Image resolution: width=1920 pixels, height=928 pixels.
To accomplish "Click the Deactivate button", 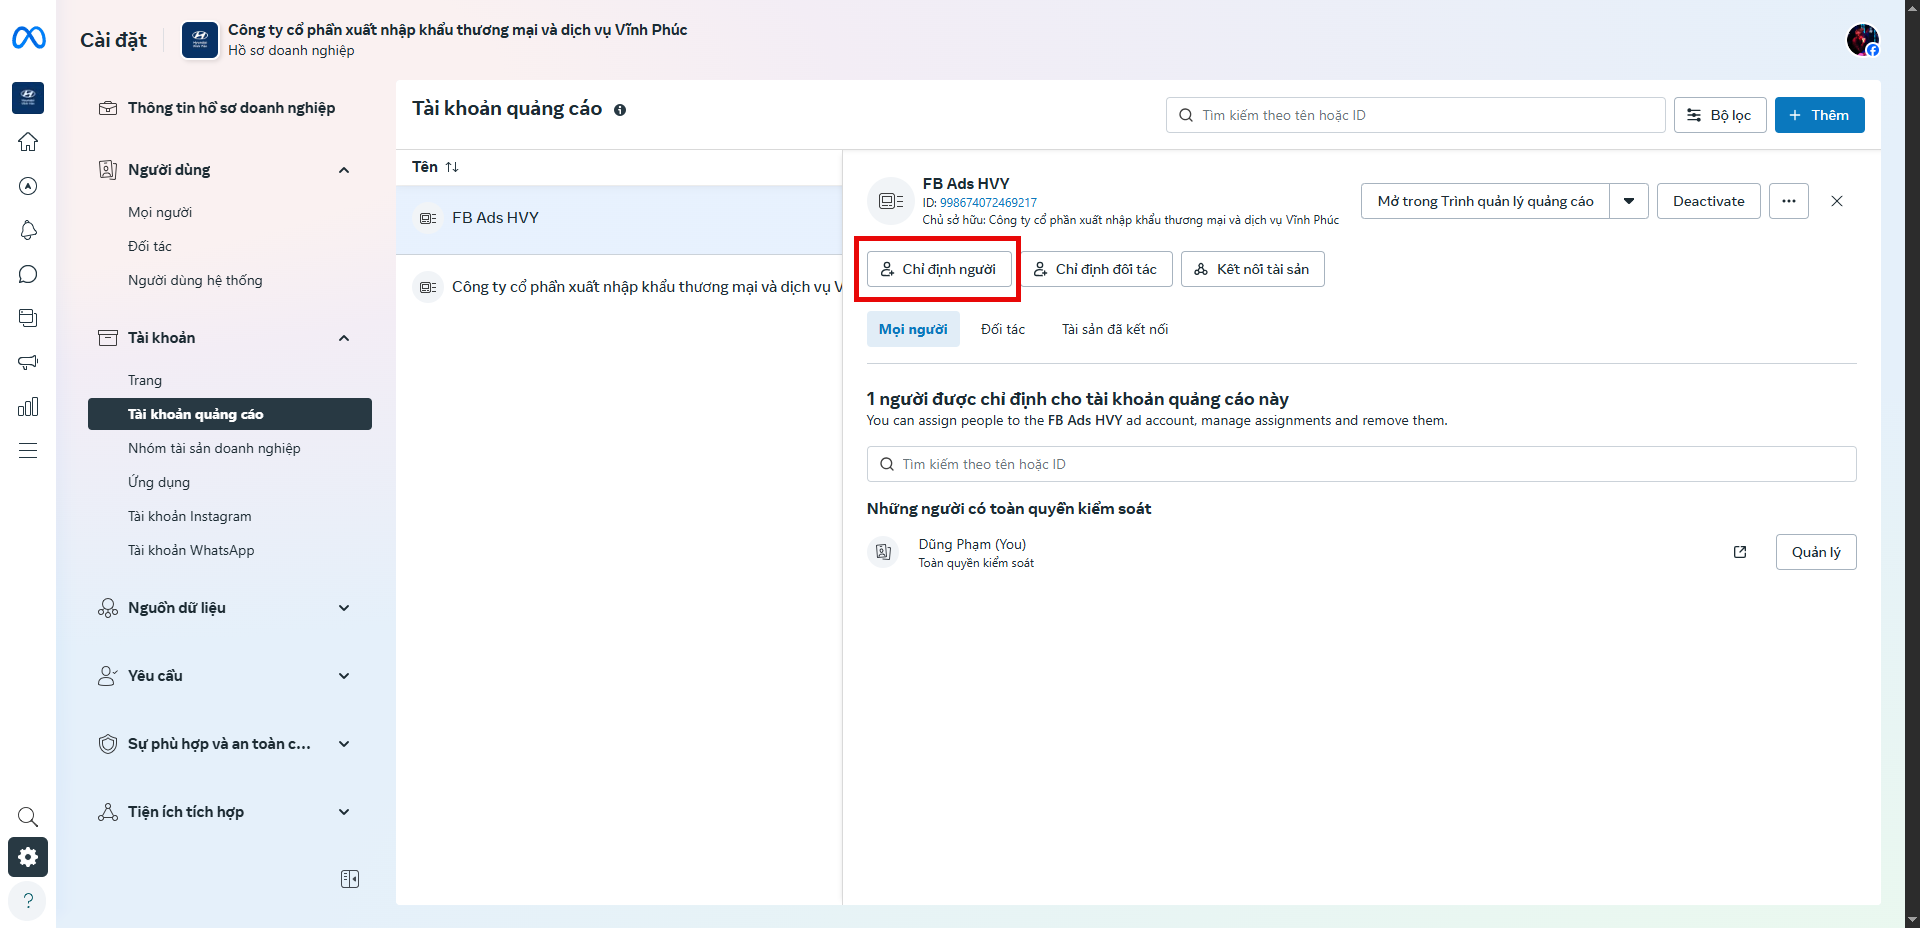I will (1708, 201).
